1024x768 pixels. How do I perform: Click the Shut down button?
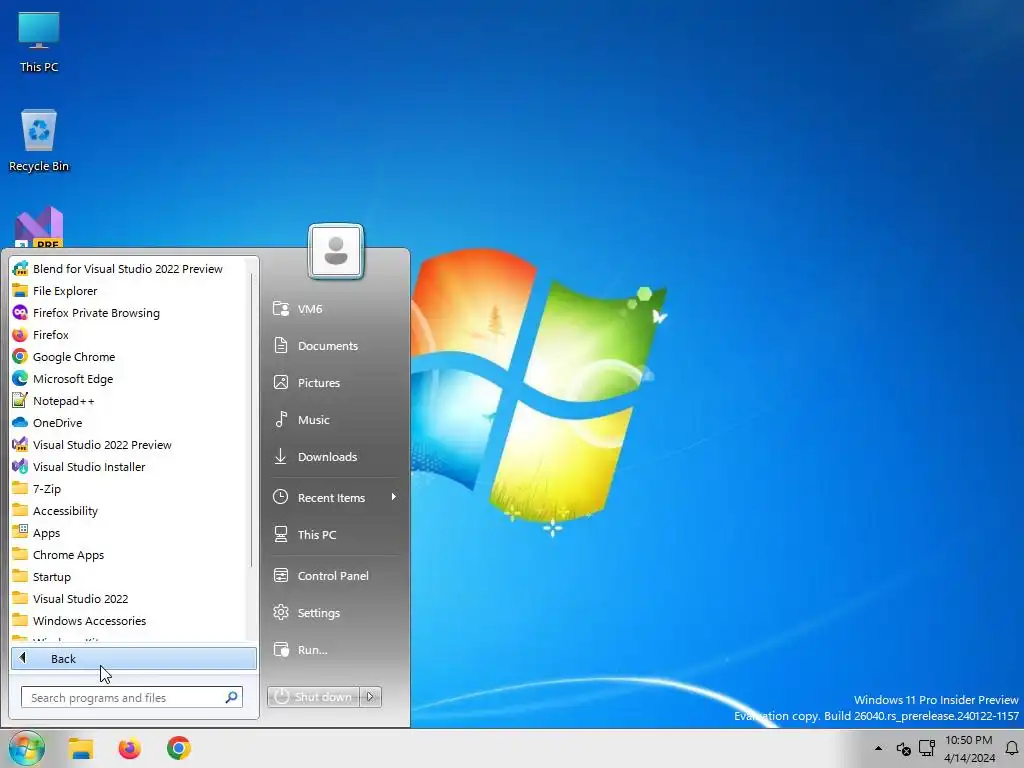pyautogui.click(x=313, y=697)
